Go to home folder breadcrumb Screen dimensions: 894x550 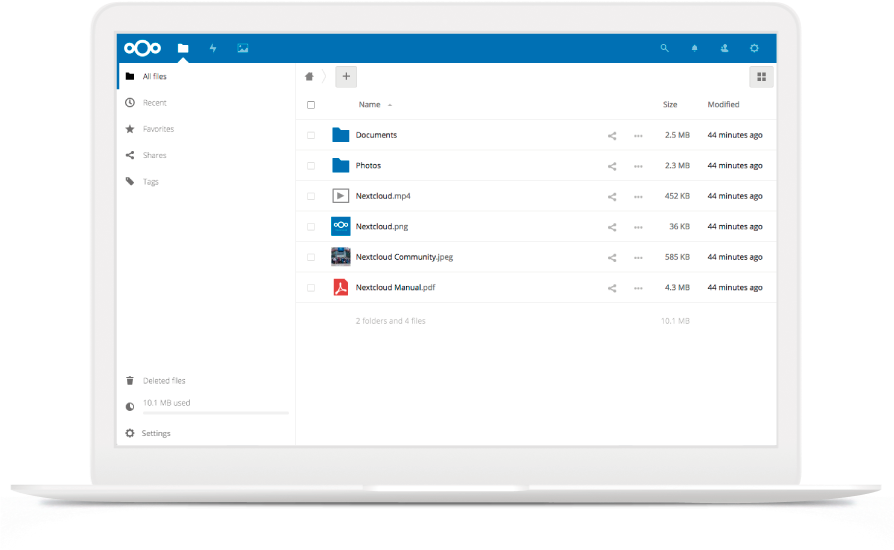310,76
